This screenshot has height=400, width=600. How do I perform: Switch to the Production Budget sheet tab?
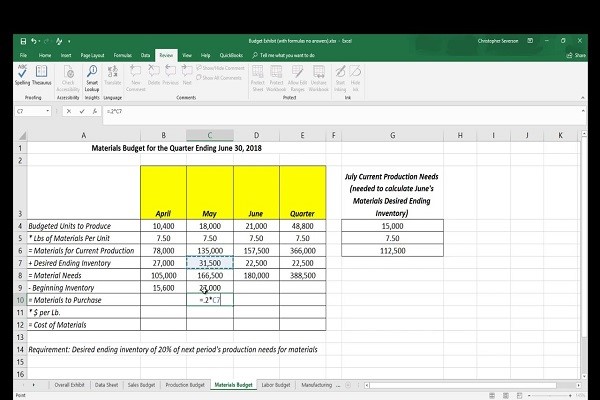[x=184, y=384]
